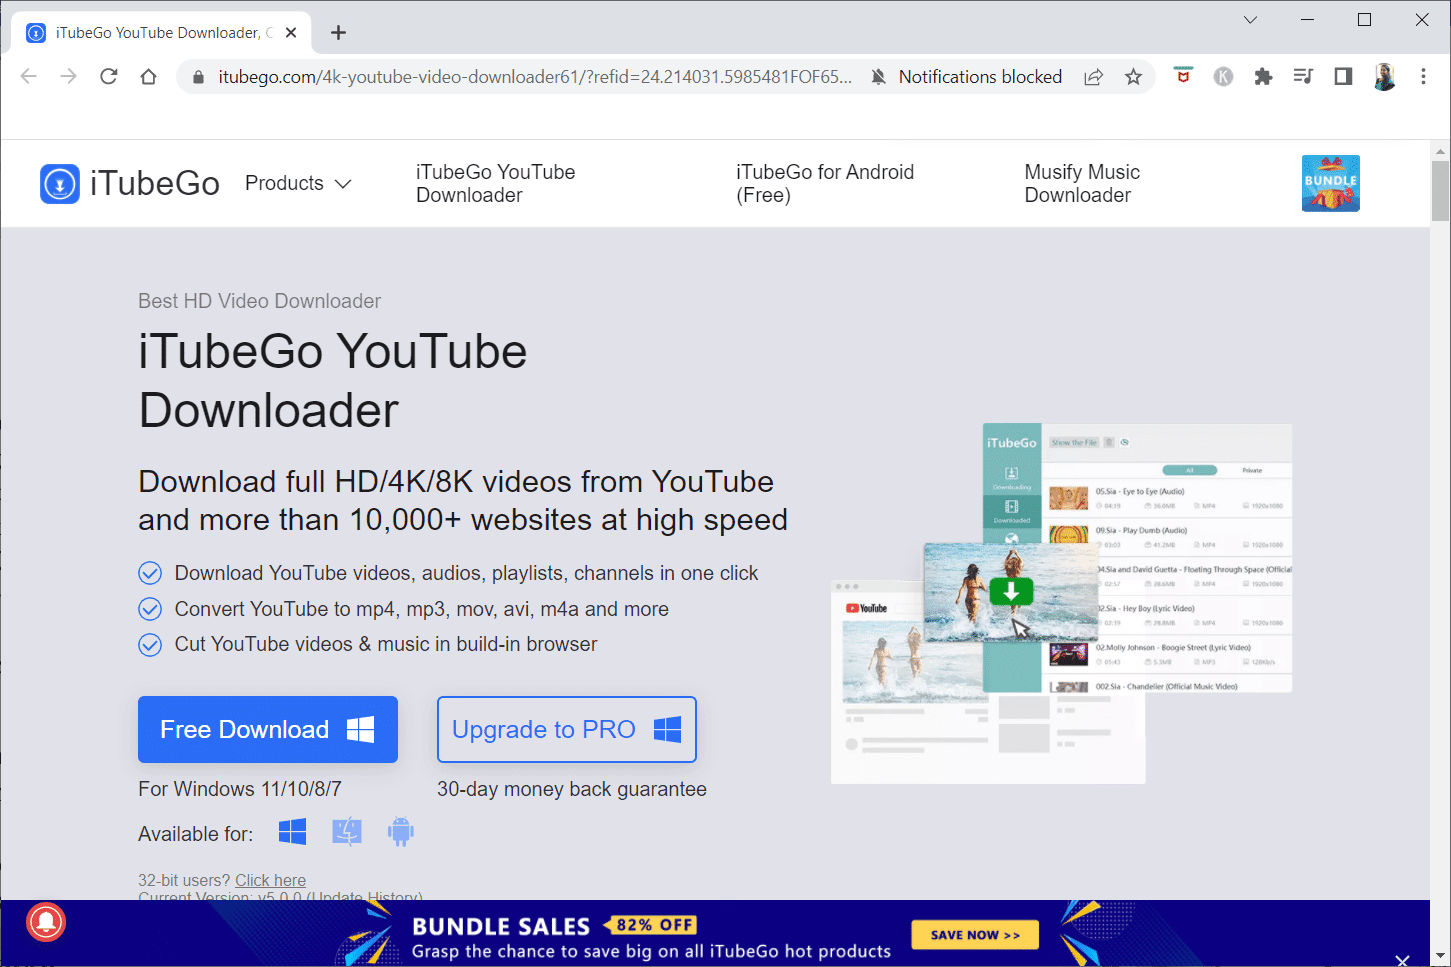The width and height of the screenshot is (1451, 967).
Task: Open Chrome extensions puzzle icon
Action: tap(1263, 77)
